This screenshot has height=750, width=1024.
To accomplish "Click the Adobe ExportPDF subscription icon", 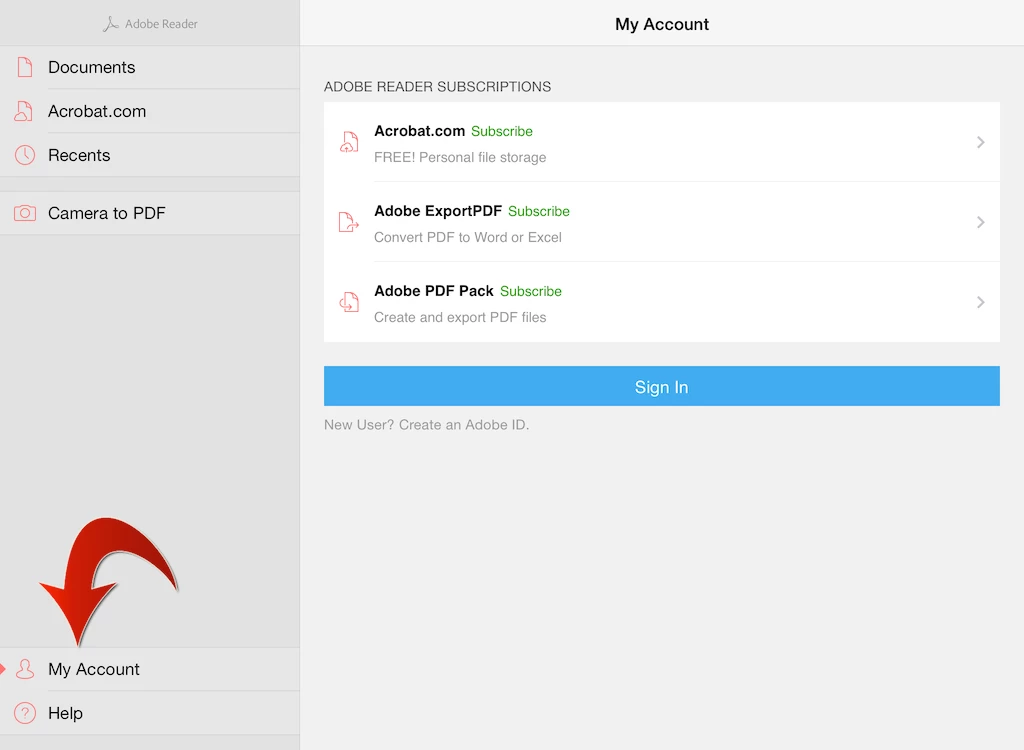I will 349,222.
